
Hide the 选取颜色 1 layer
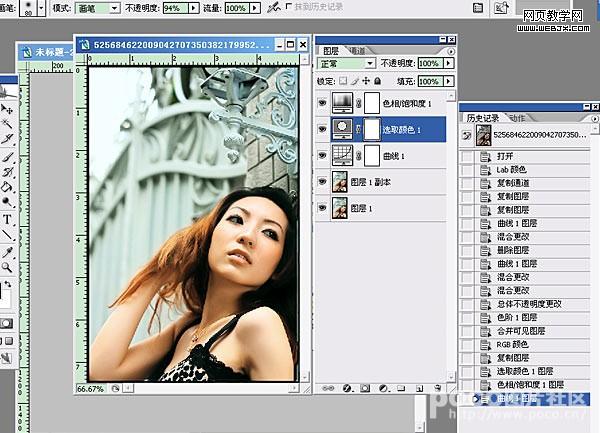pyautogui.click(x=322, y=129)
